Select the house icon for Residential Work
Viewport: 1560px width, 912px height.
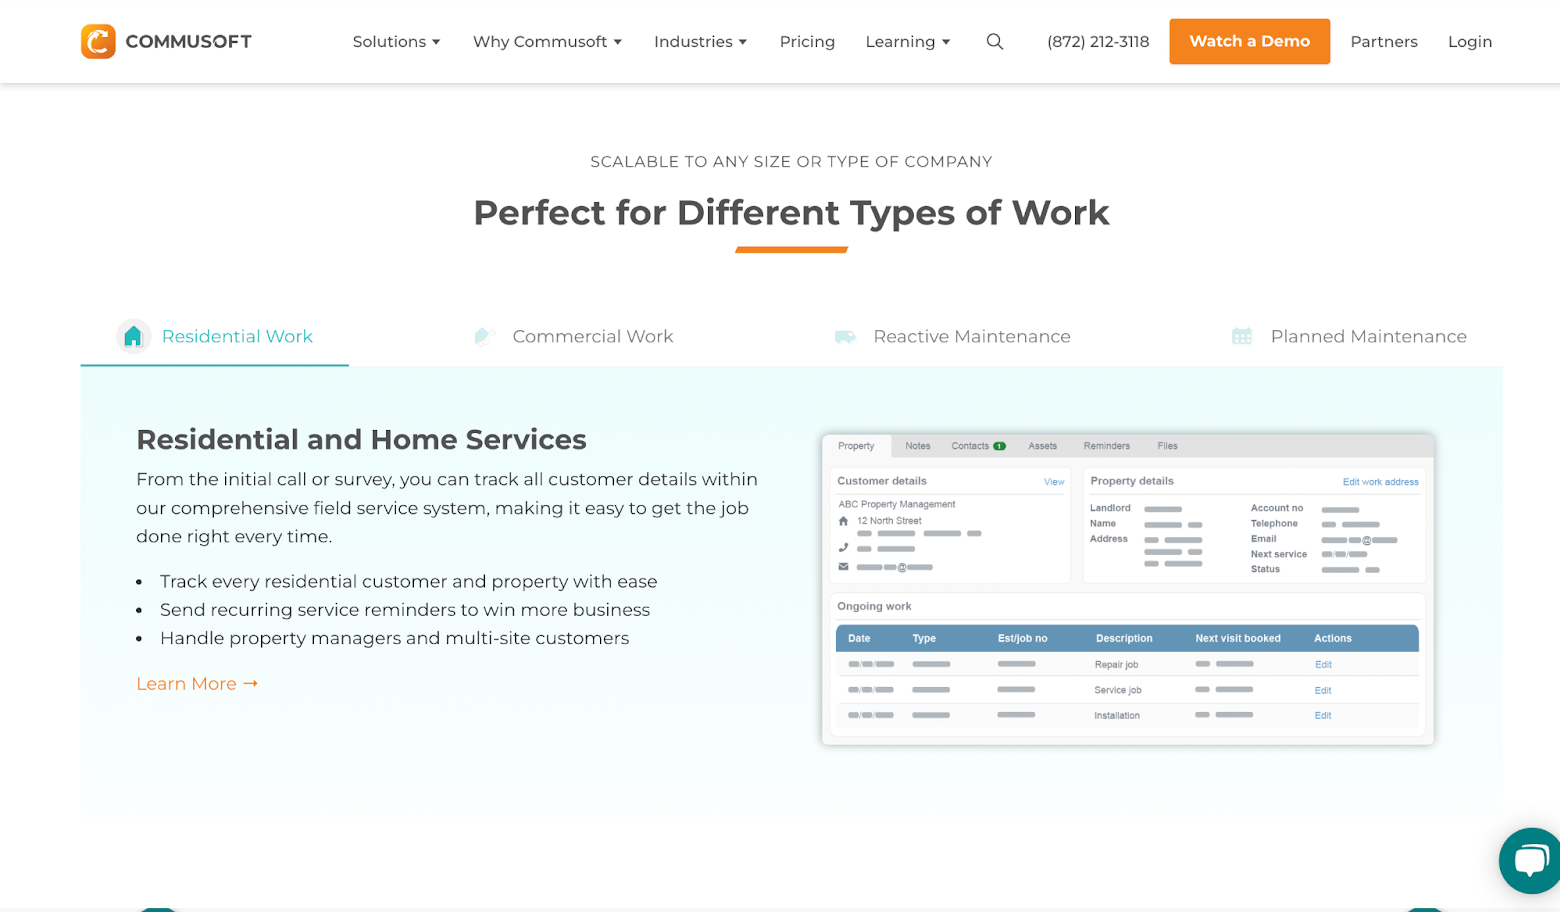coord(133,336)
